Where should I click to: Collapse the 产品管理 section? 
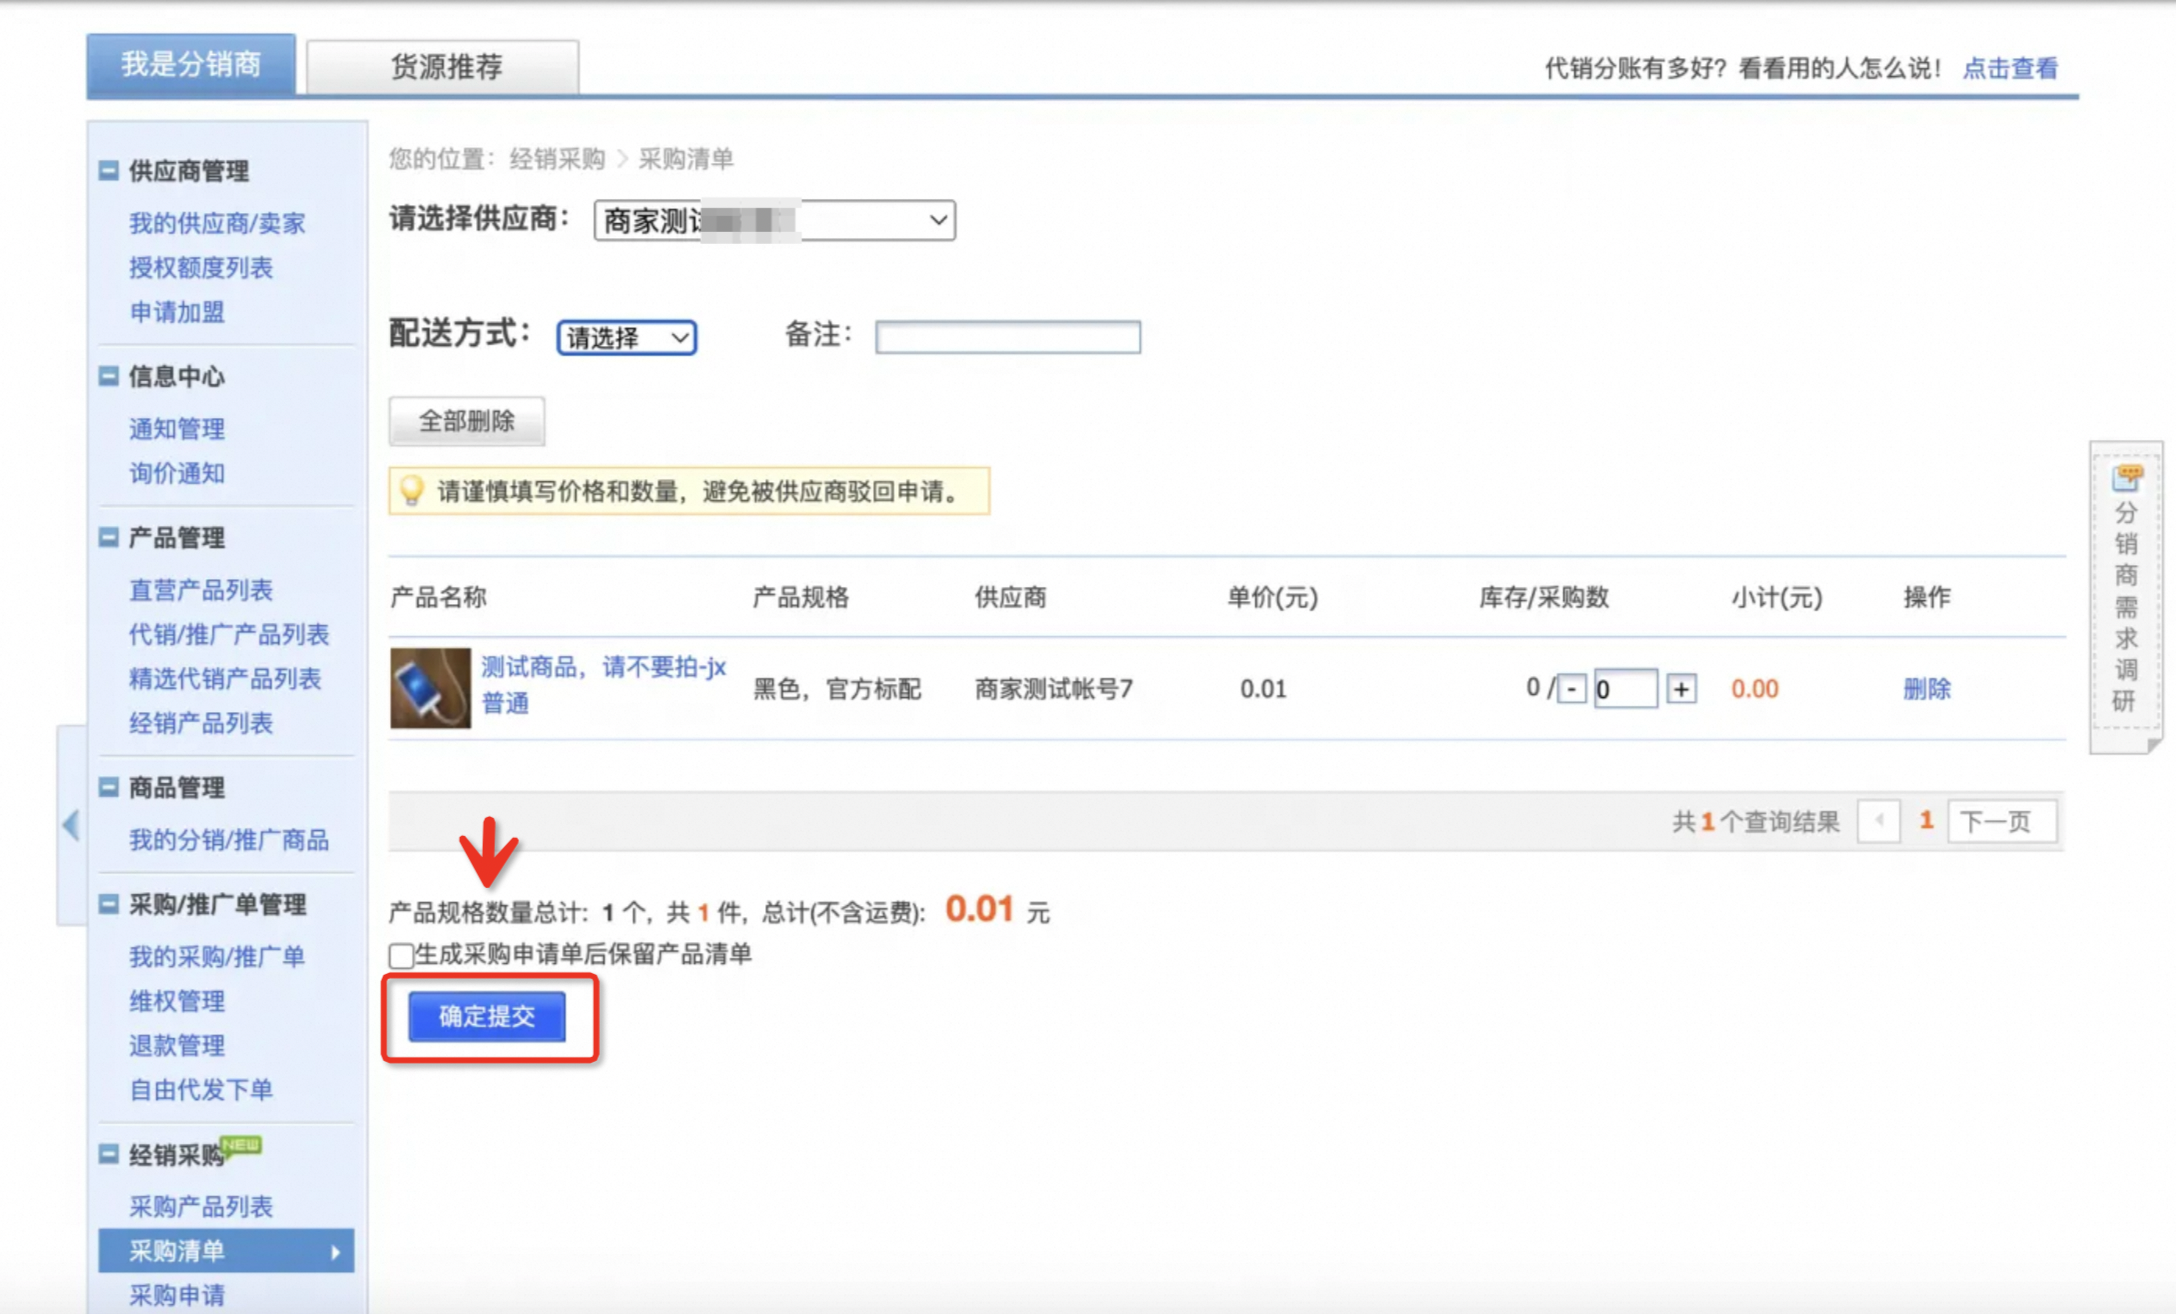109,538
